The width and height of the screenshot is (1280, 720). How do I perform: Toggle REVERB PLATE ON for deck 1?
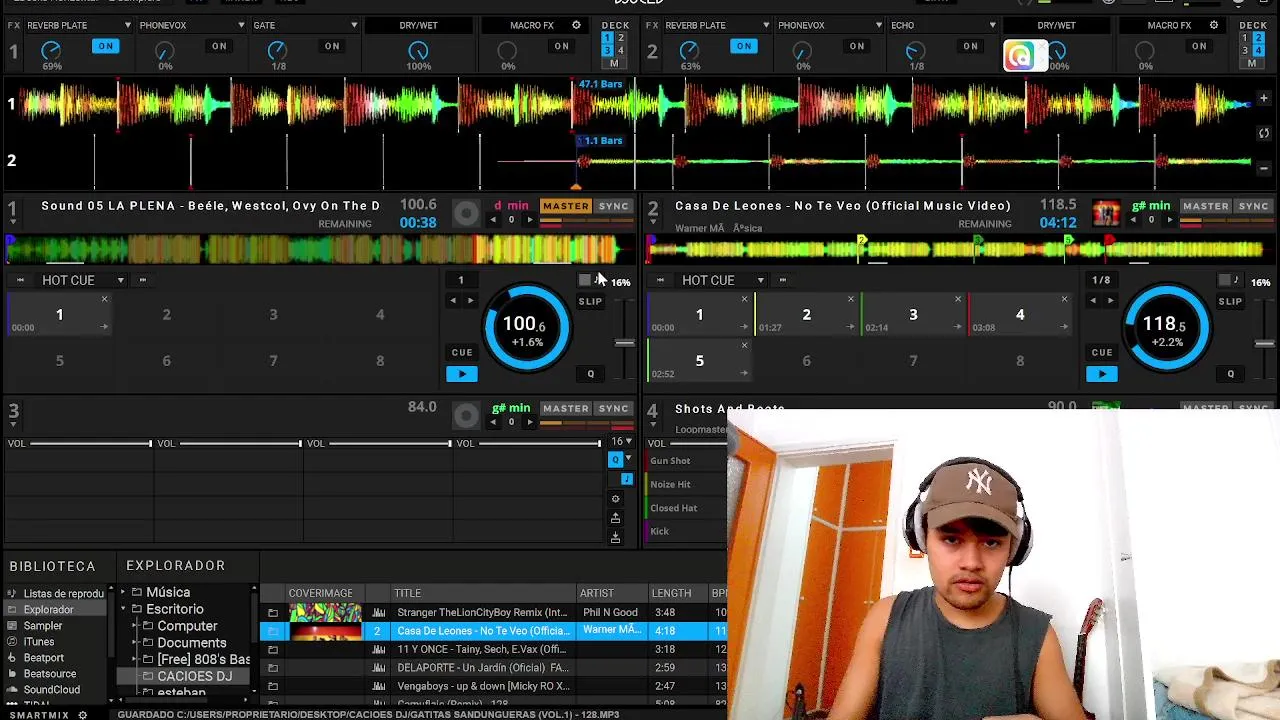pyautogui.click(x=105, y=46)
